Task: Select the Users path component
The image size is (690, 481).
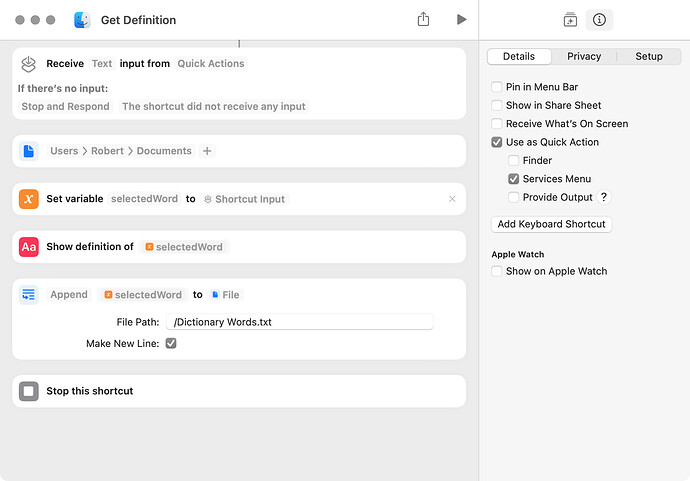Action: tap(64, 151)
